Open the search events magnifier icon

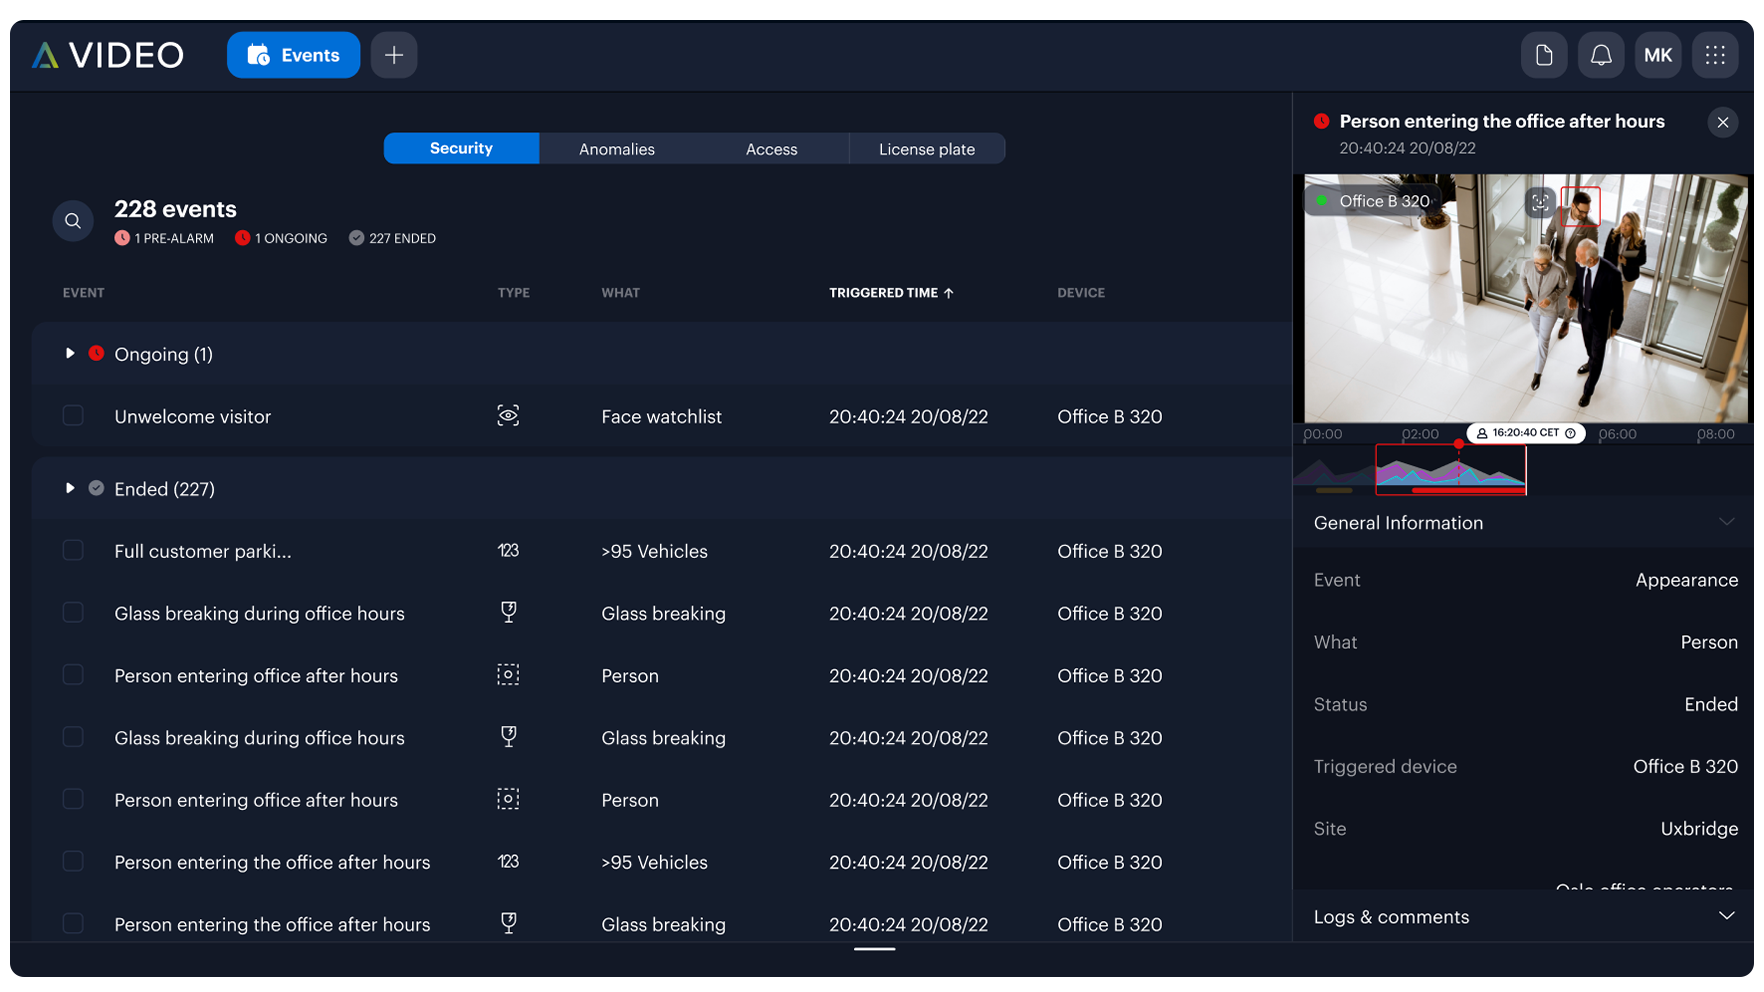(x=73, y=221)
